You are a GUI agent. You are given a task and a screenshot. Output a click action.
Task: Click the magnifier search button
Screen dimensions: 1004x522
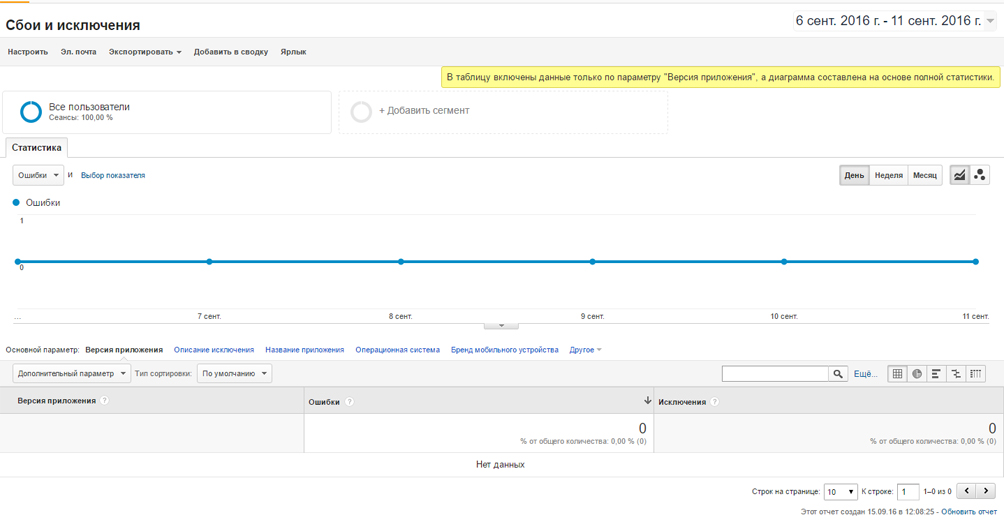pos(838,374)
